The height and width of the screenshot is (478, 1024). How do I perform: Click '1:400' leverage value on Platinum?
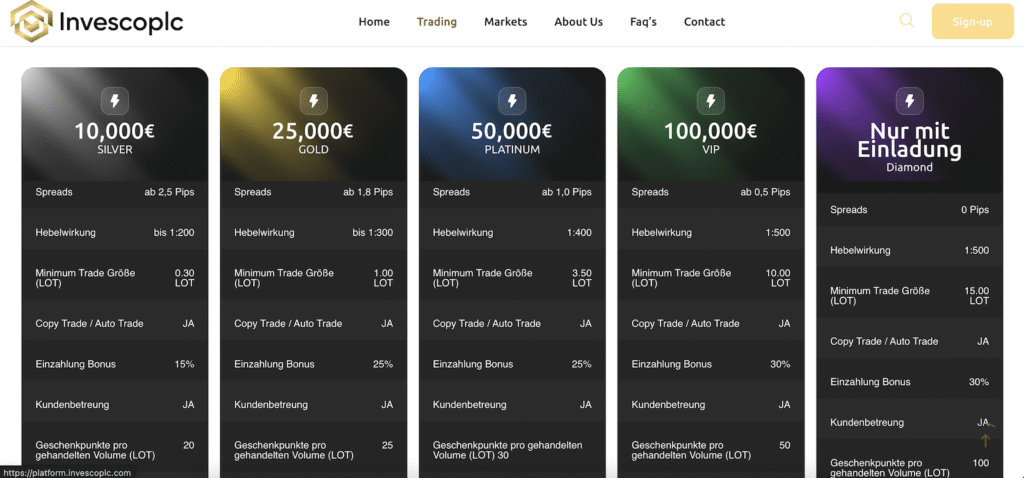(x=580, y=232)
